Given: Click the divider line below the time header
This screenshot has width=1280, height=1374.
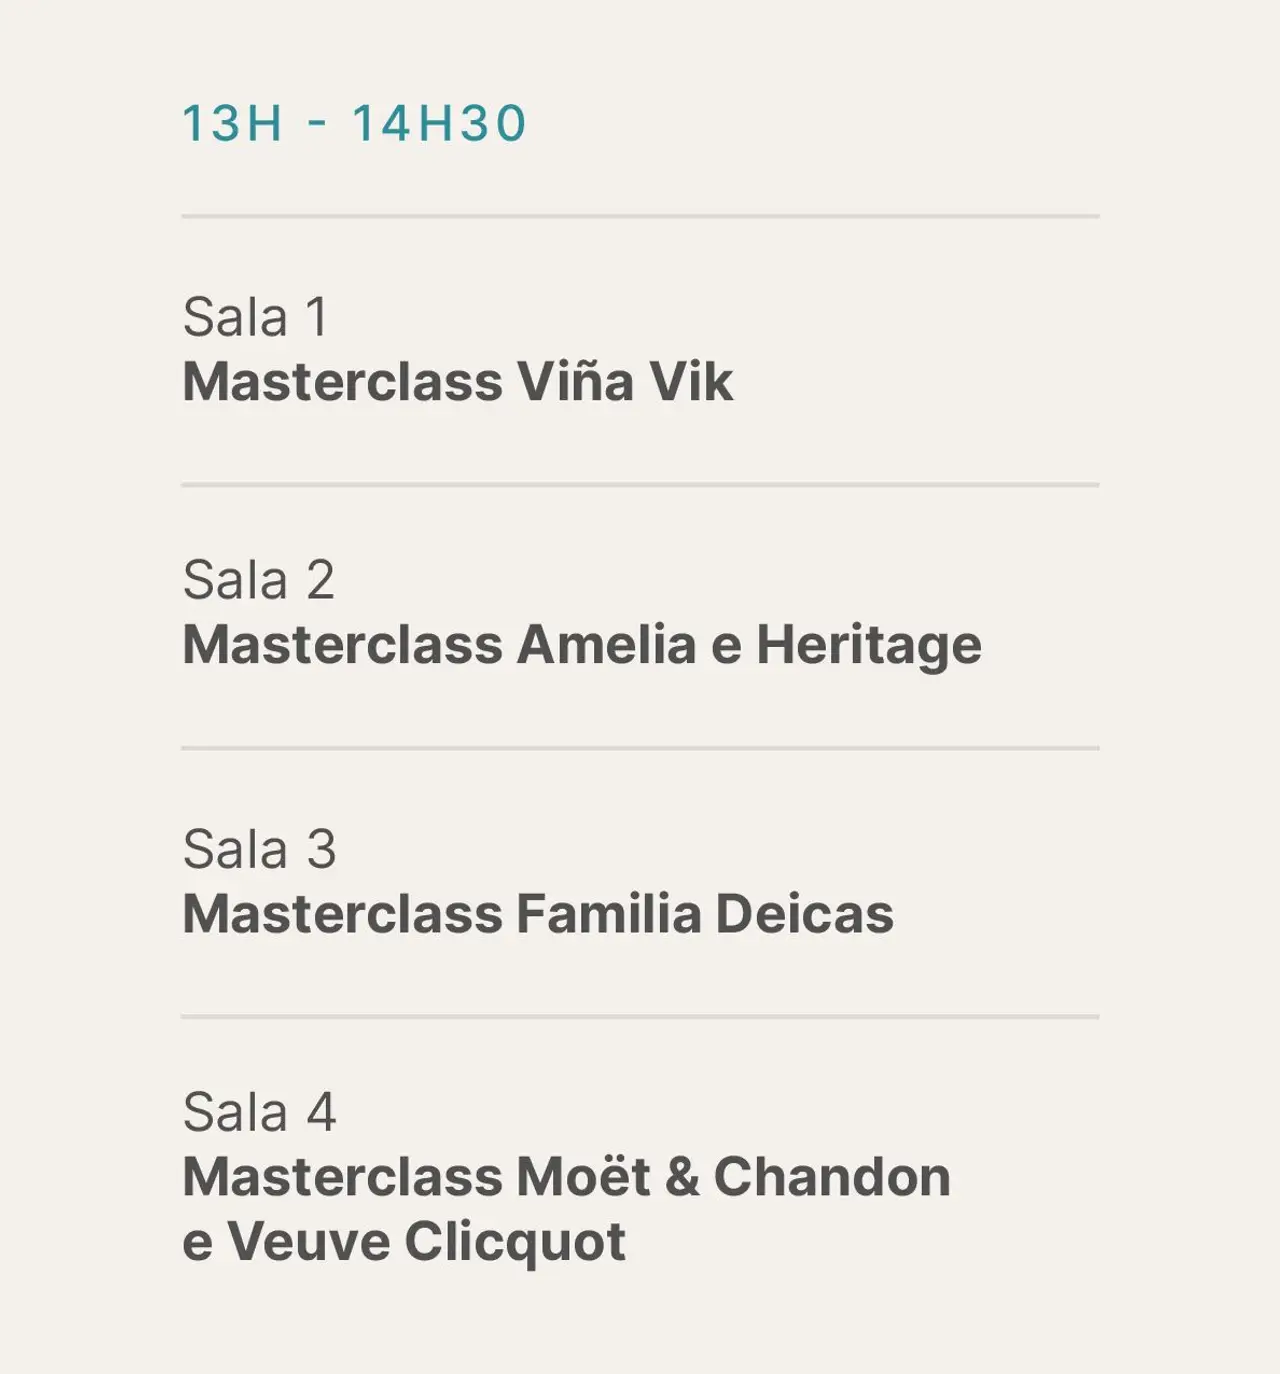Looking at the screenshot, I should click(640, 216).
